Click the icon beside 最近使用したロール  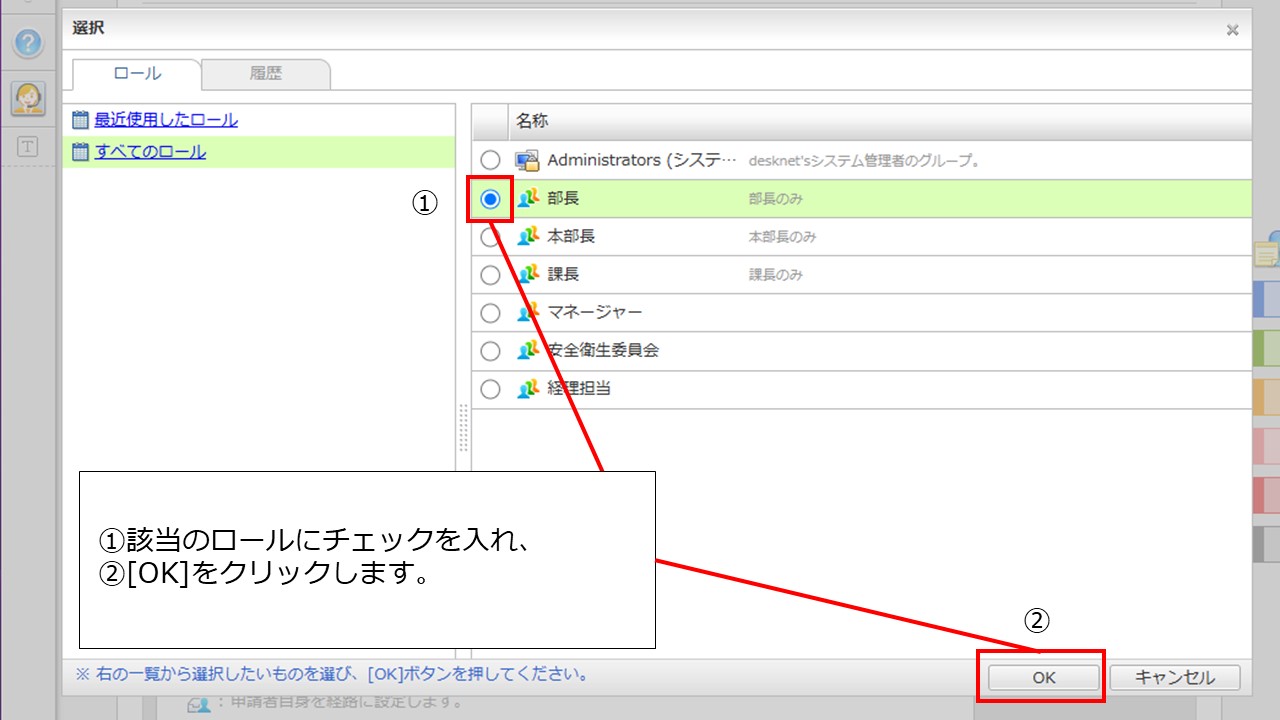pos(81,120)
